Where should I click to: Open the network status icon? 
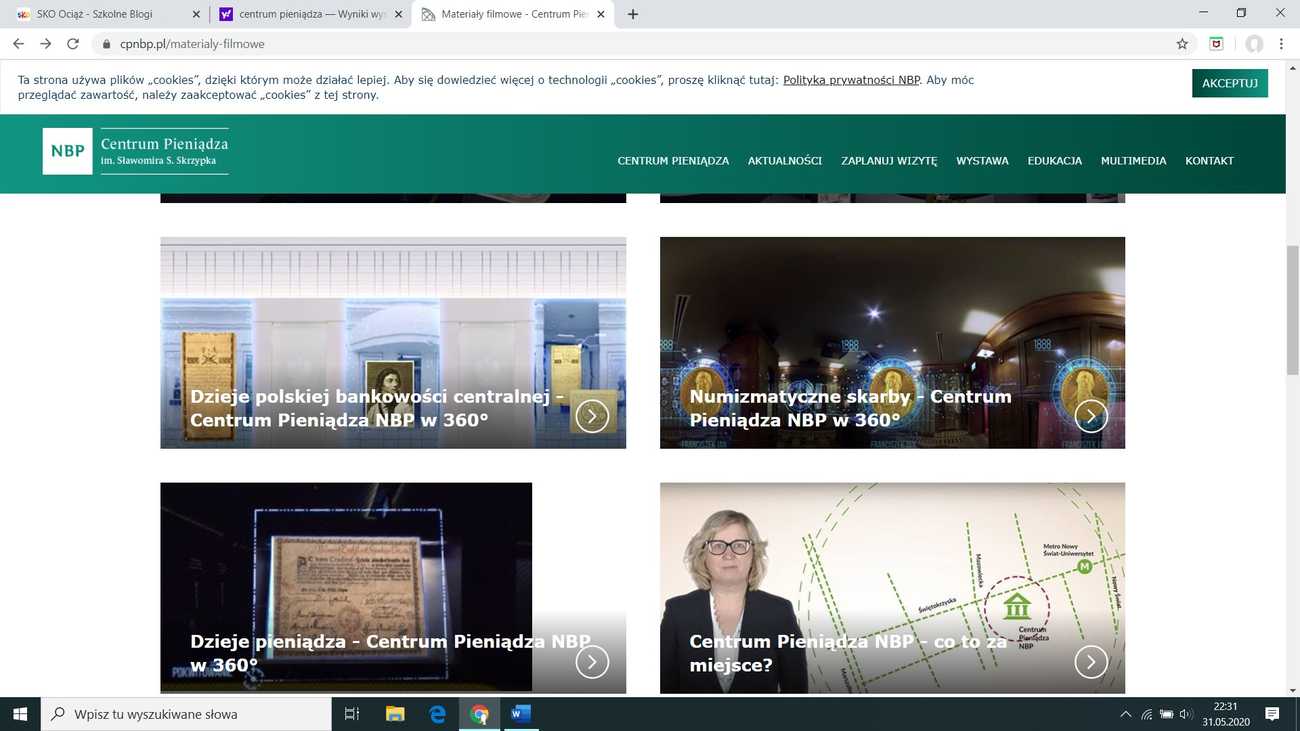1146,714
